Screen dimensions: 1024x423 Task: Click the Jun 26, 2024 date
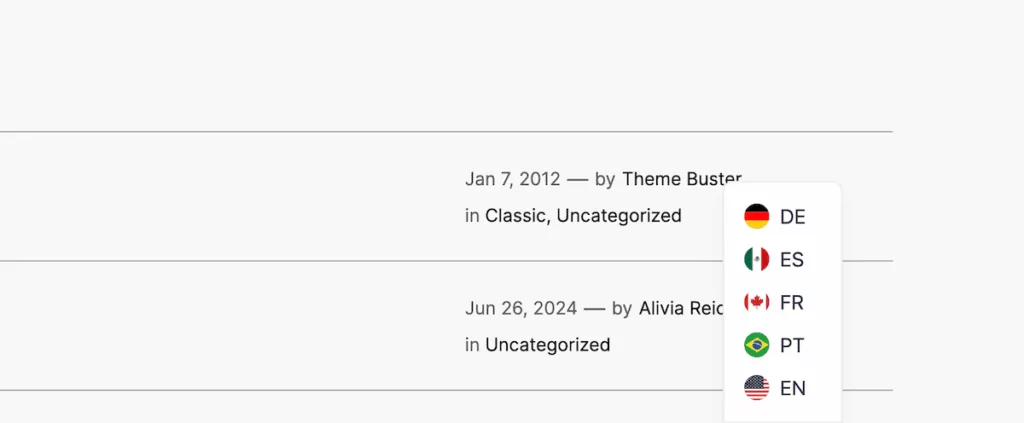521,308
